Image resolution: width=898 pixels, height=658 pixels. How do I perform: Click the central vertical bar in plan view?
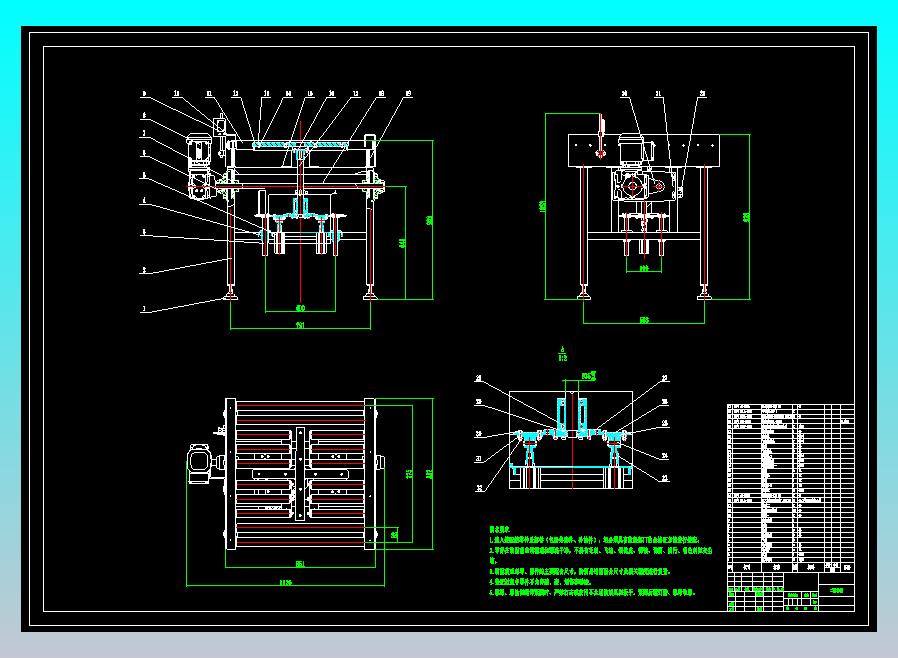(x=300, y=474)
